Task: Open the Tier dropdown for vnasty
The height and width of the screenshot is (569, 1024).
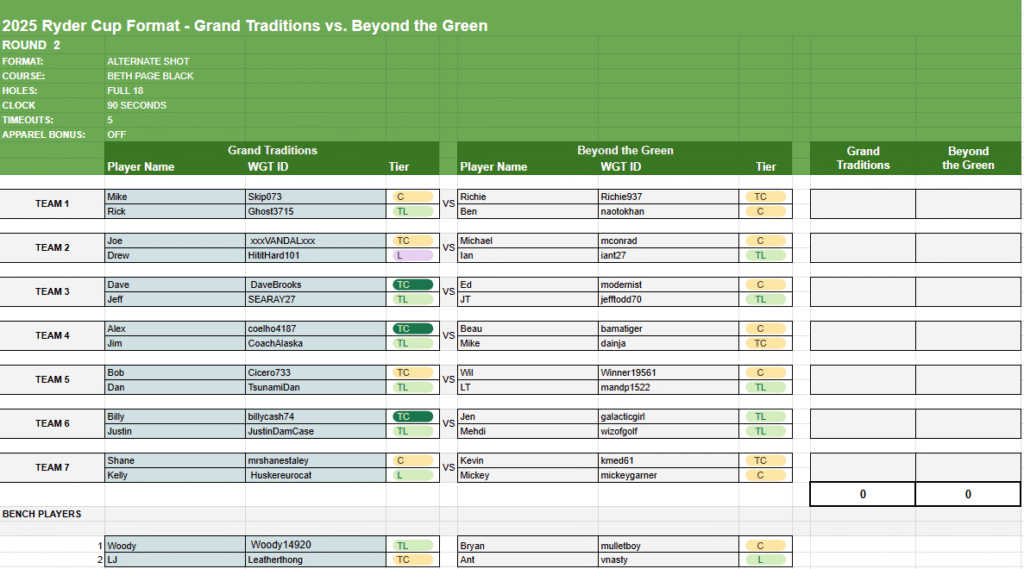Action: tap(766, 561)
